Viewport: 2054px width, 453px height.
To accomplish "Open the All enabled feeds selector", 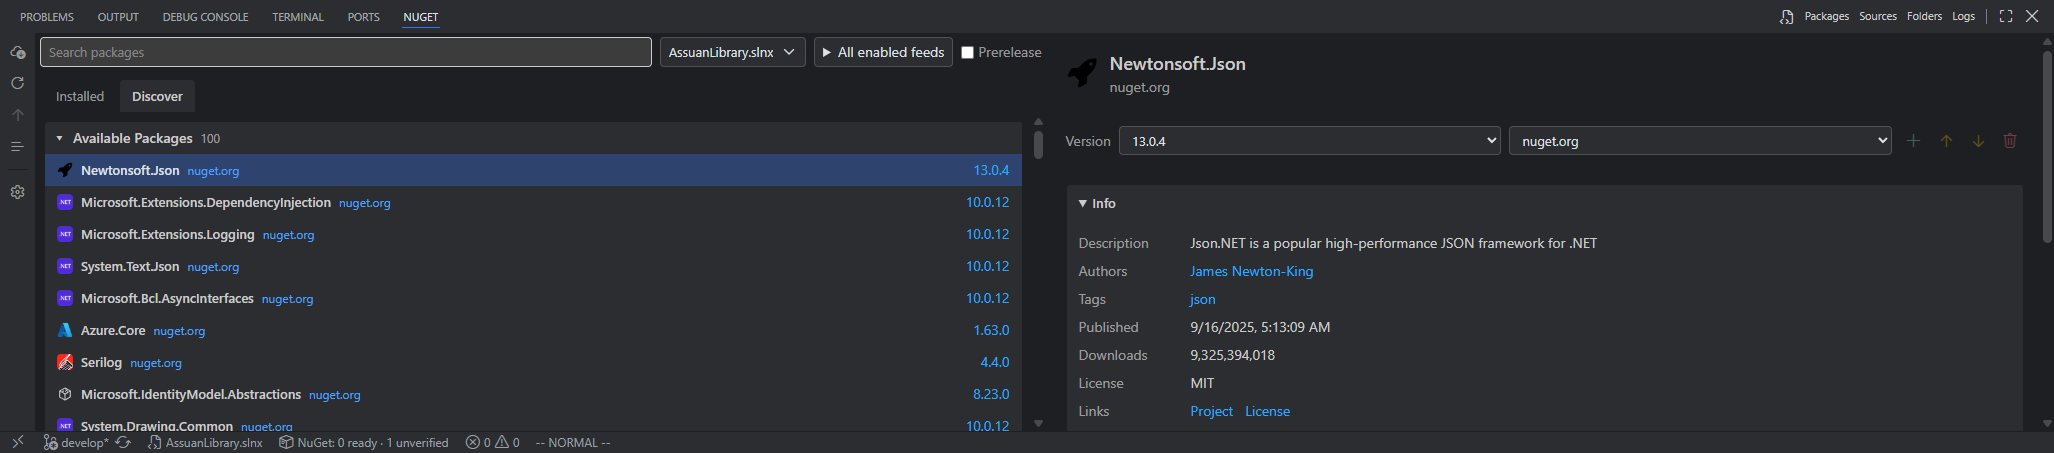I will tap(883, 52).
